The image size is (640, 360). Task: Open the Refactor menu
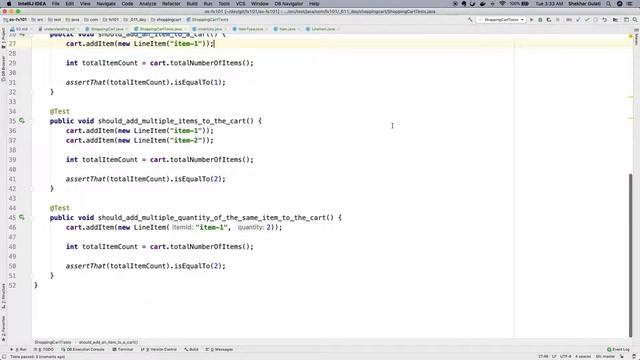tap(171, 4)
